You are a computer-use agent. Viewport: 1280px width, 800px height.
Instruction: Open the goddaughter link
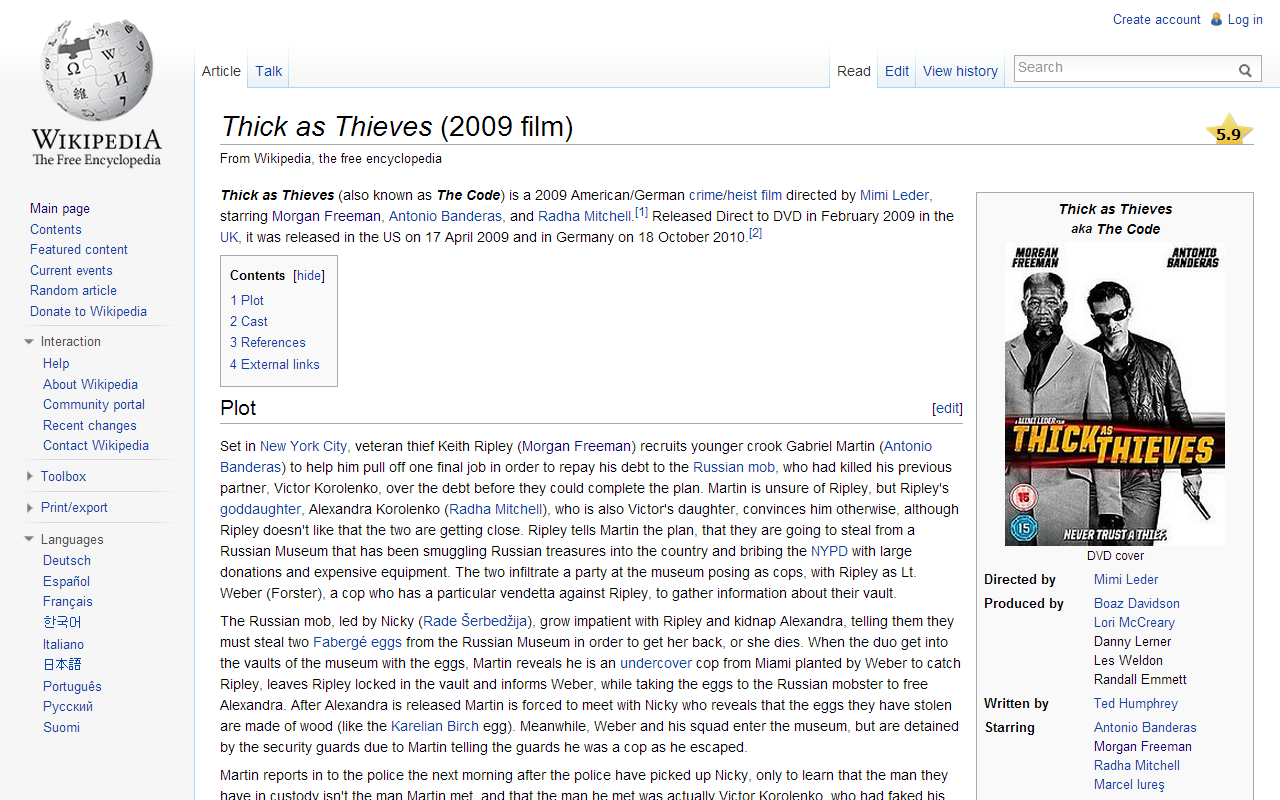tap(260, 510)
